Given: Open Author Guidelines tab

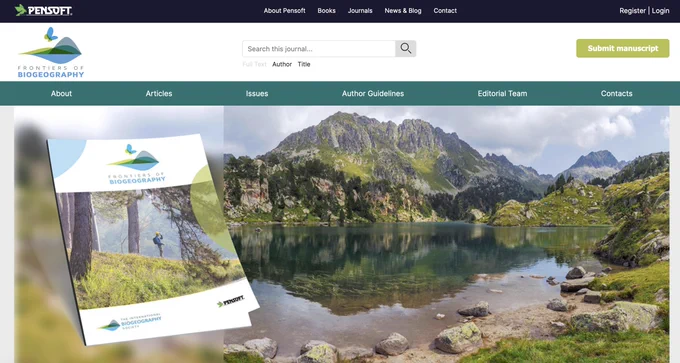Looking at the screenshot, I should (373, 93).
